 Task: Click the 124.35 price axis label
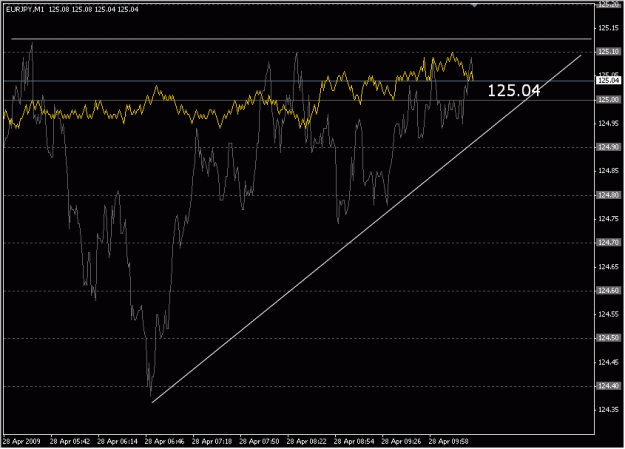(x=608, y=410)
